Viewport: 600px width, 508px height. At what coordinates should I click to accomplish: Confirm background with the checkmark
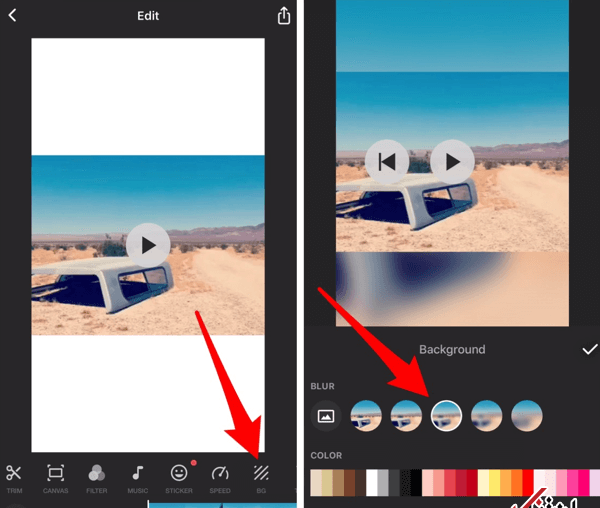coord(589,349)
